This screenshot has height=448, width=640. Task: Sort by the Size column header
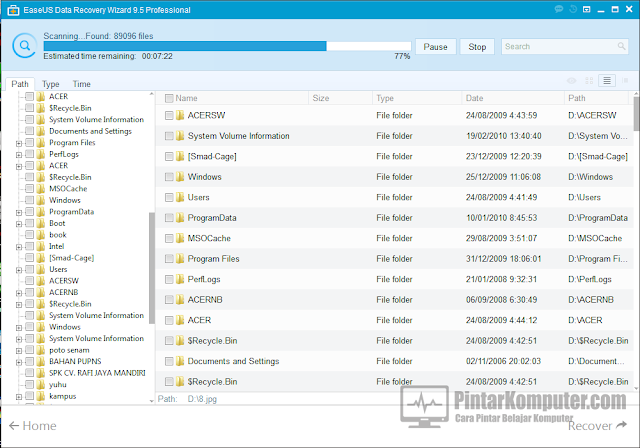coord(340,98)
